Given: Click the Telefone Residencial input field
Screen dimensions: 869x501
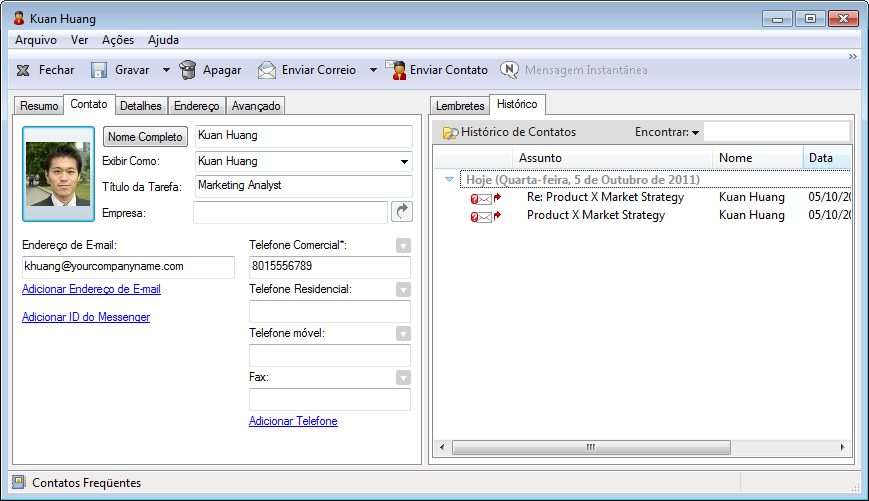Looking at the screenshot, I should click(330, 311).
